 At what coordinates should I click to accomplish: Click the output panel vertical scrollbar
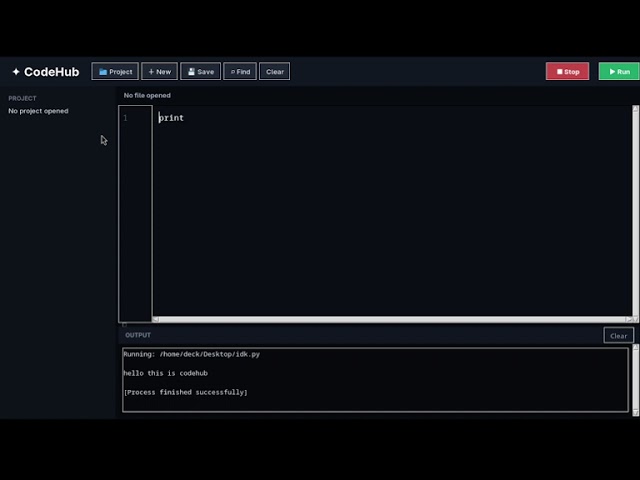coord(636,380)
